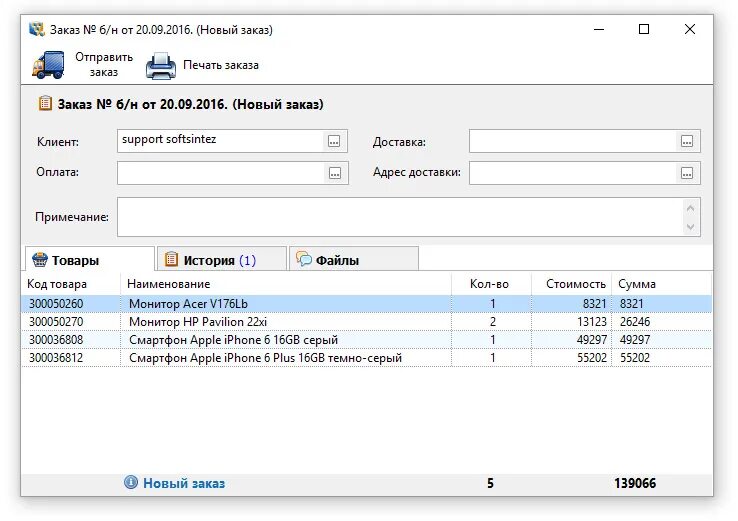Open the Клиент selection ellipsis button
The height and width of the screenshot is (521, 738).
334,141
